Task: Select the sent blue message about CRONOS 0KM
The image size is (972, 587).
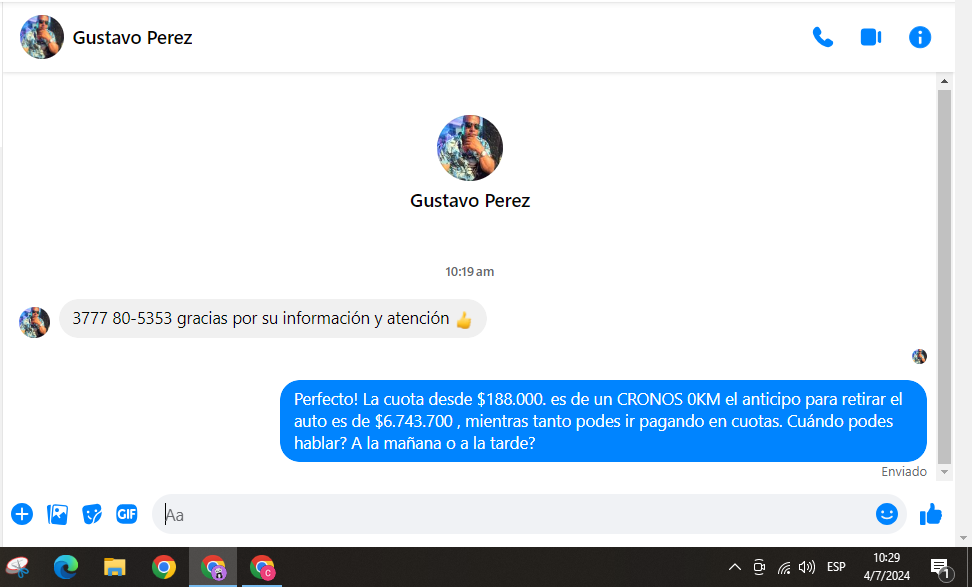Action: [602, 421]
